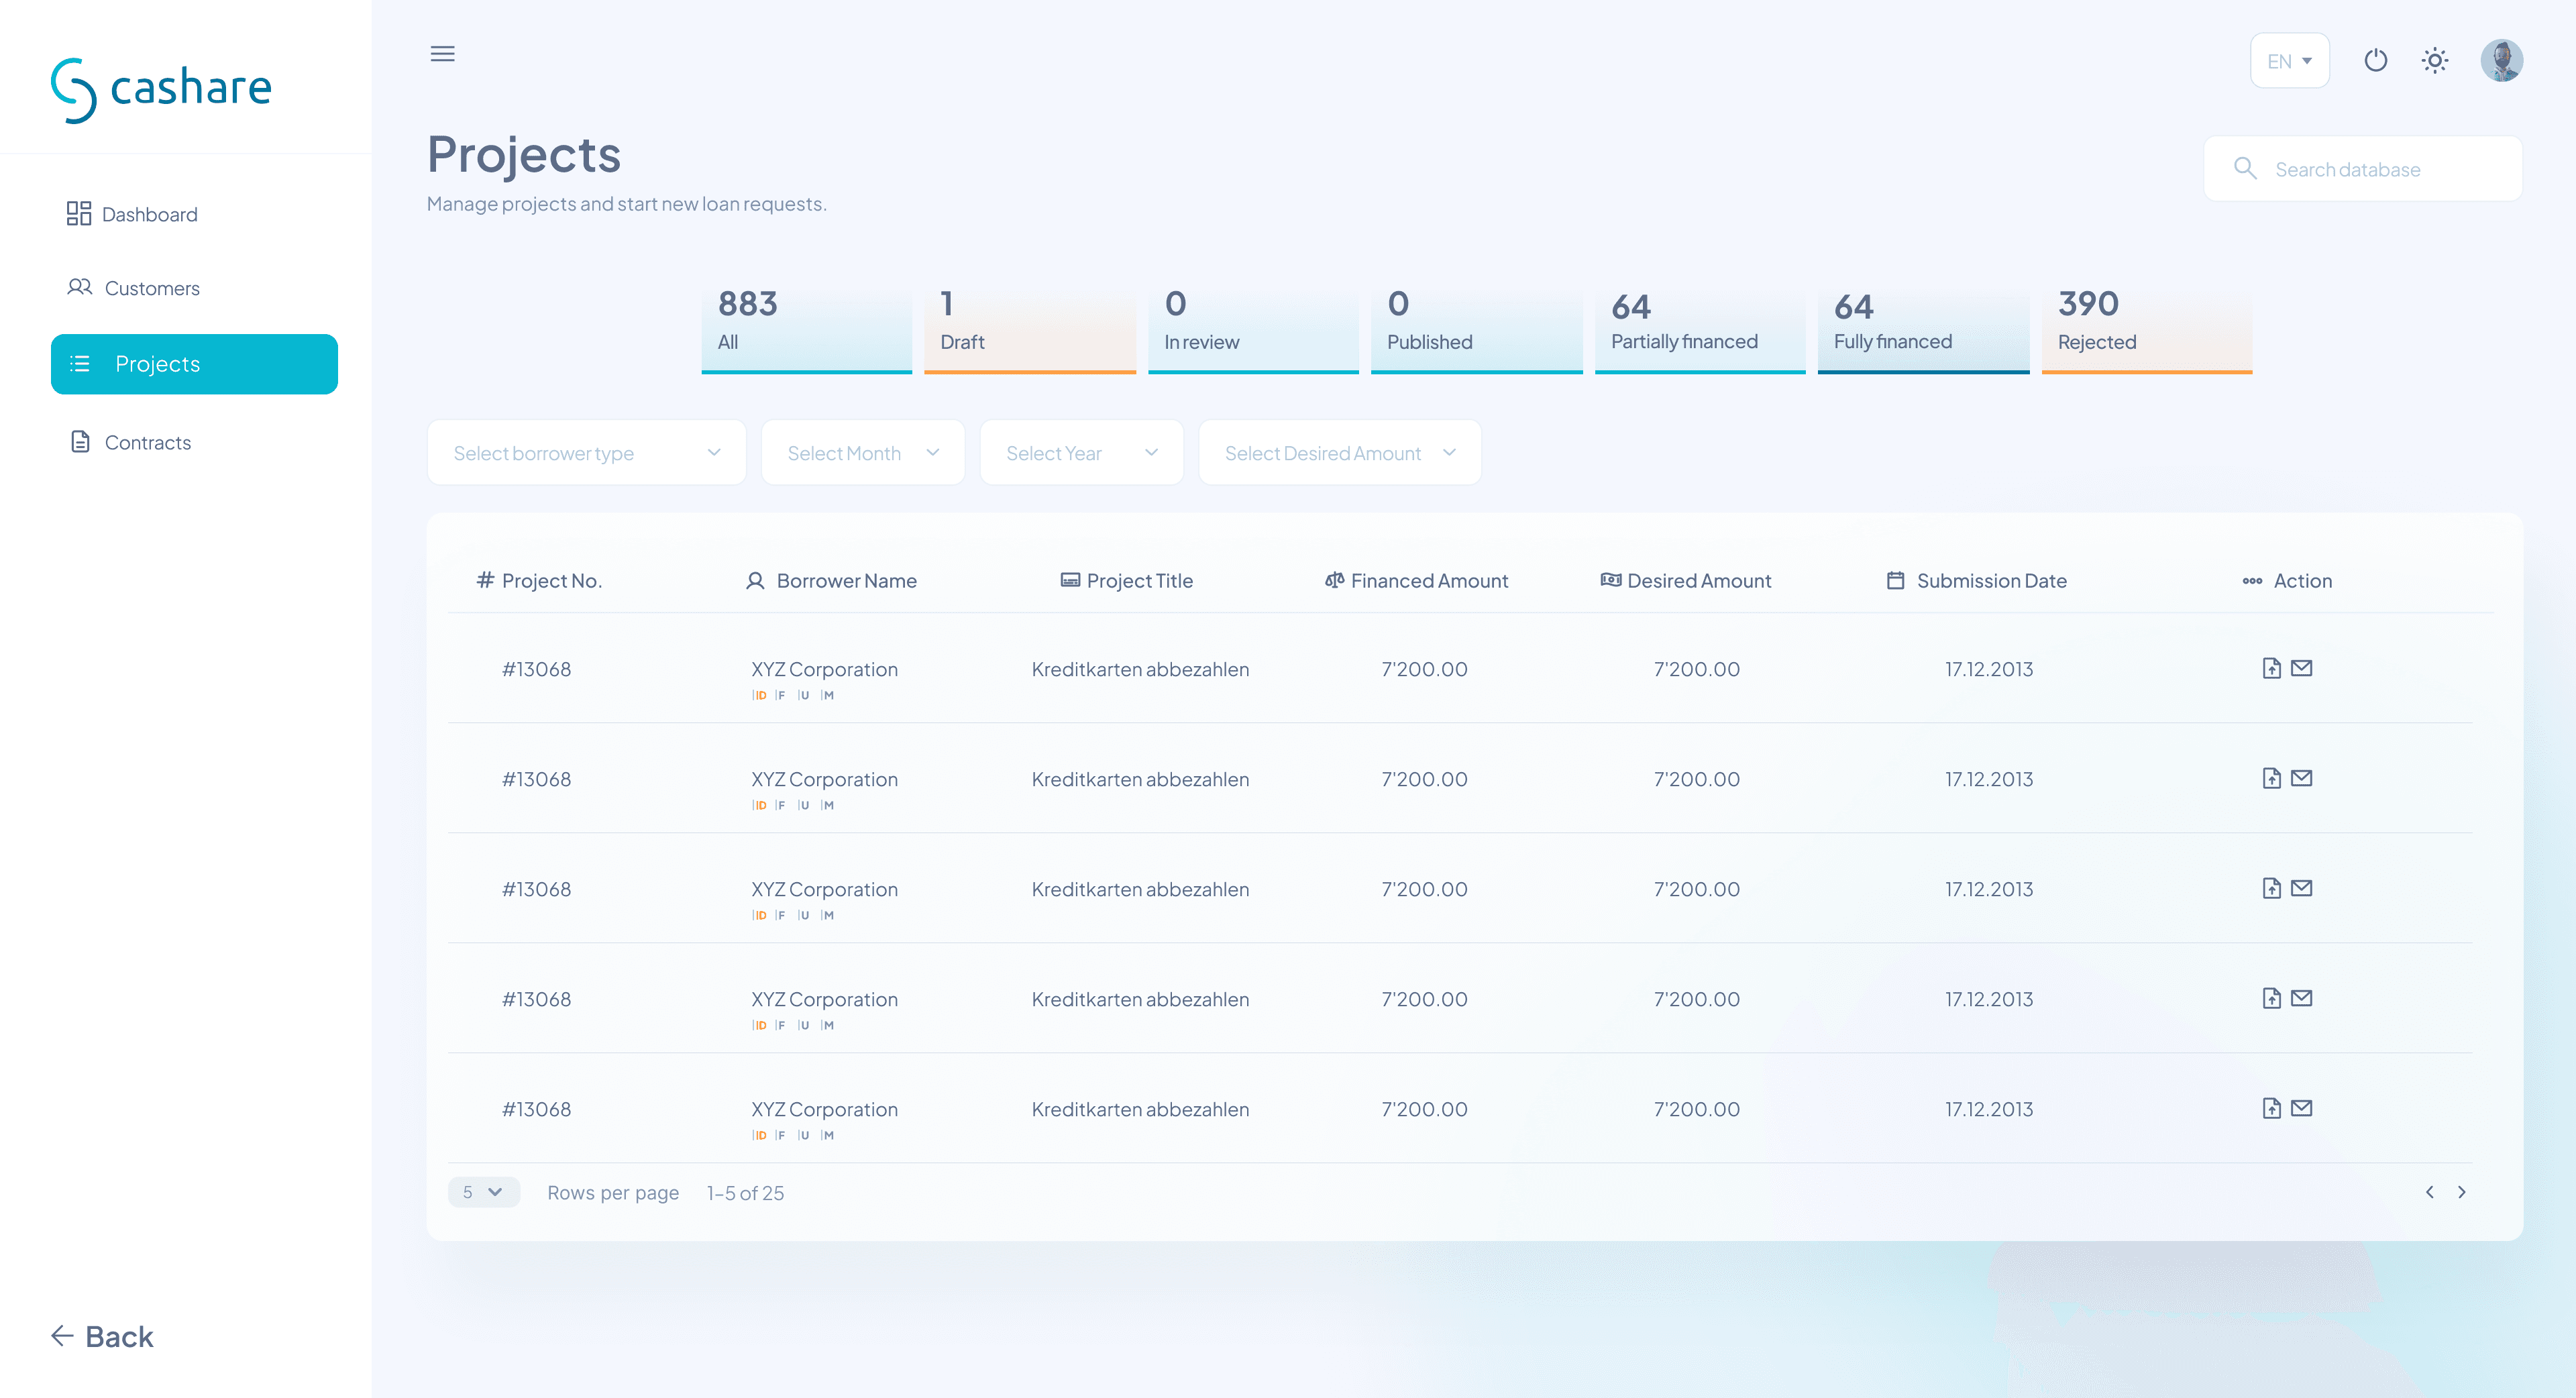Viewport: 2576px width, 1398px height.
Task: Go to next table page arrow
Action: click(2462, 1192)
